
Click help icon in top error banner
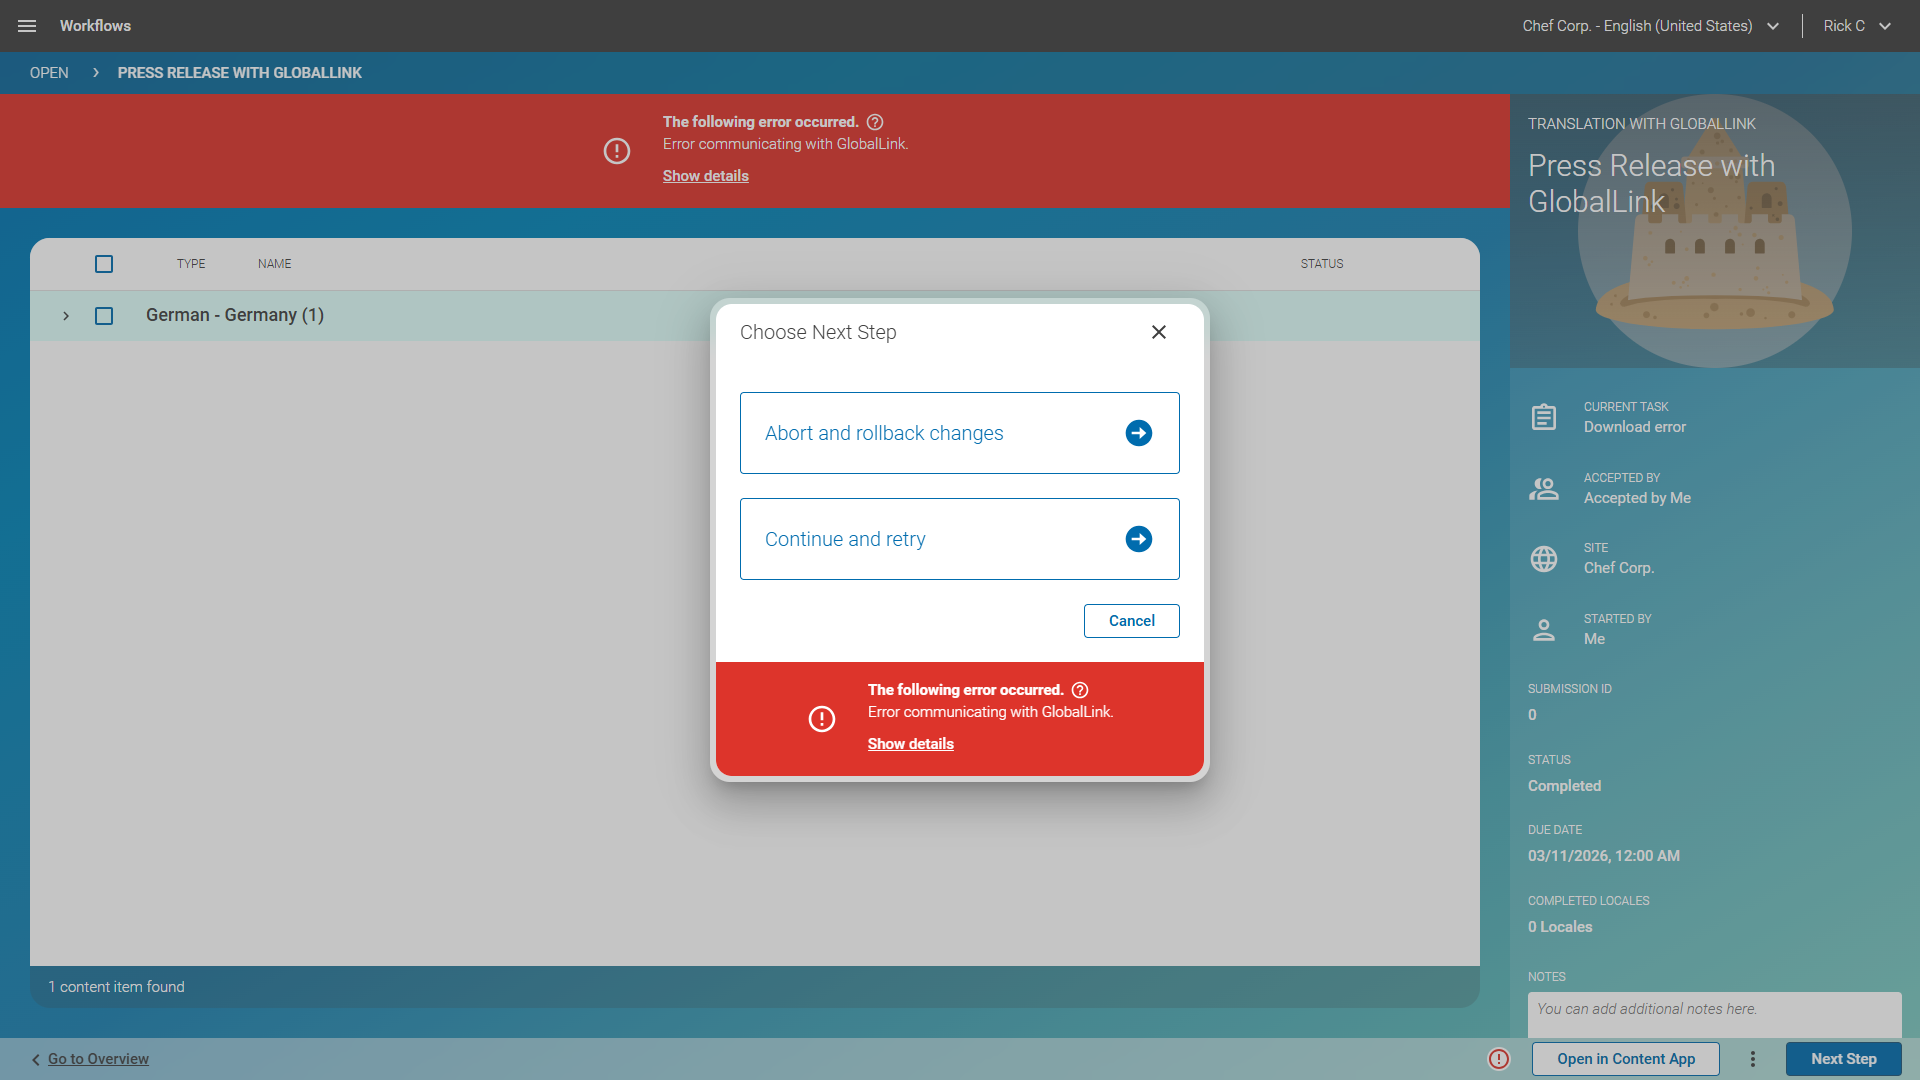(x=875, y=122)
